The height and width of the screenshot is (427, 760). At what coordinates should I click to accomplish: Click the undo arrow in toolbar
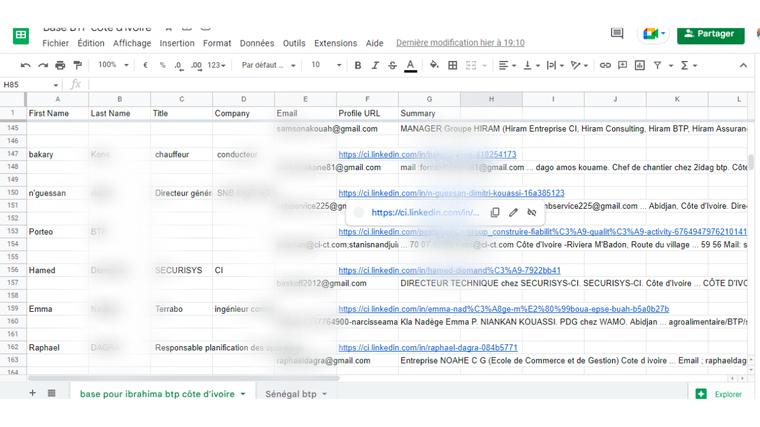25,65
